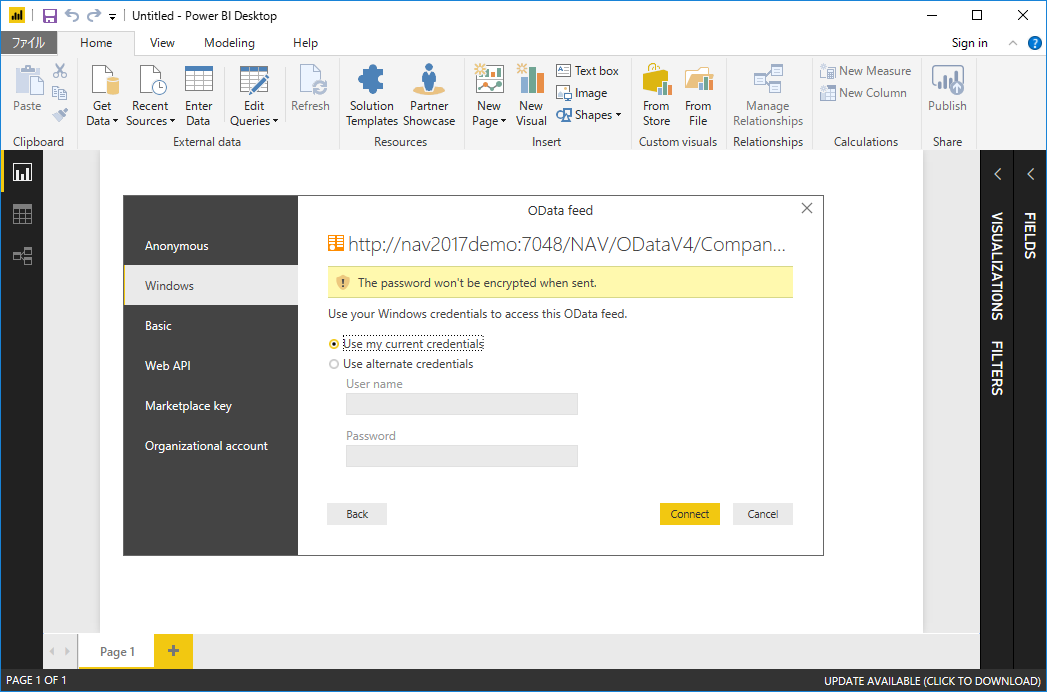The image size is (1047, 692).
Task: Import custom visual From Store
Action: (656, 96)
